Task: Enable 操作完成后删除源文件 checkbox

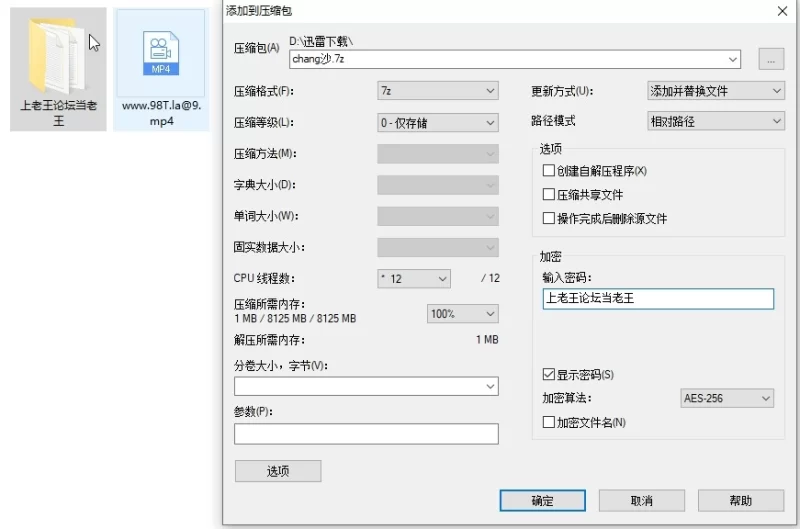Action: click(548, 218)
